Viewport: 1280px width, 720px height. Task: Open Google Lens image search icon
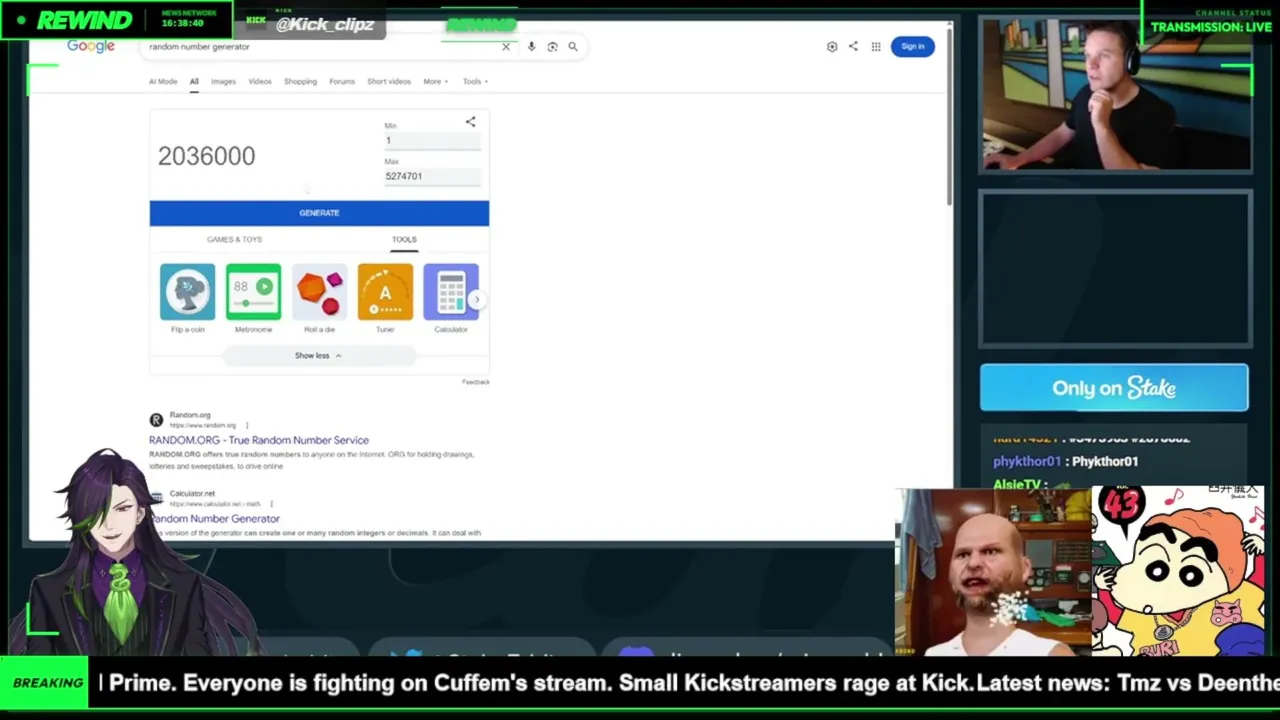point(552,47)
